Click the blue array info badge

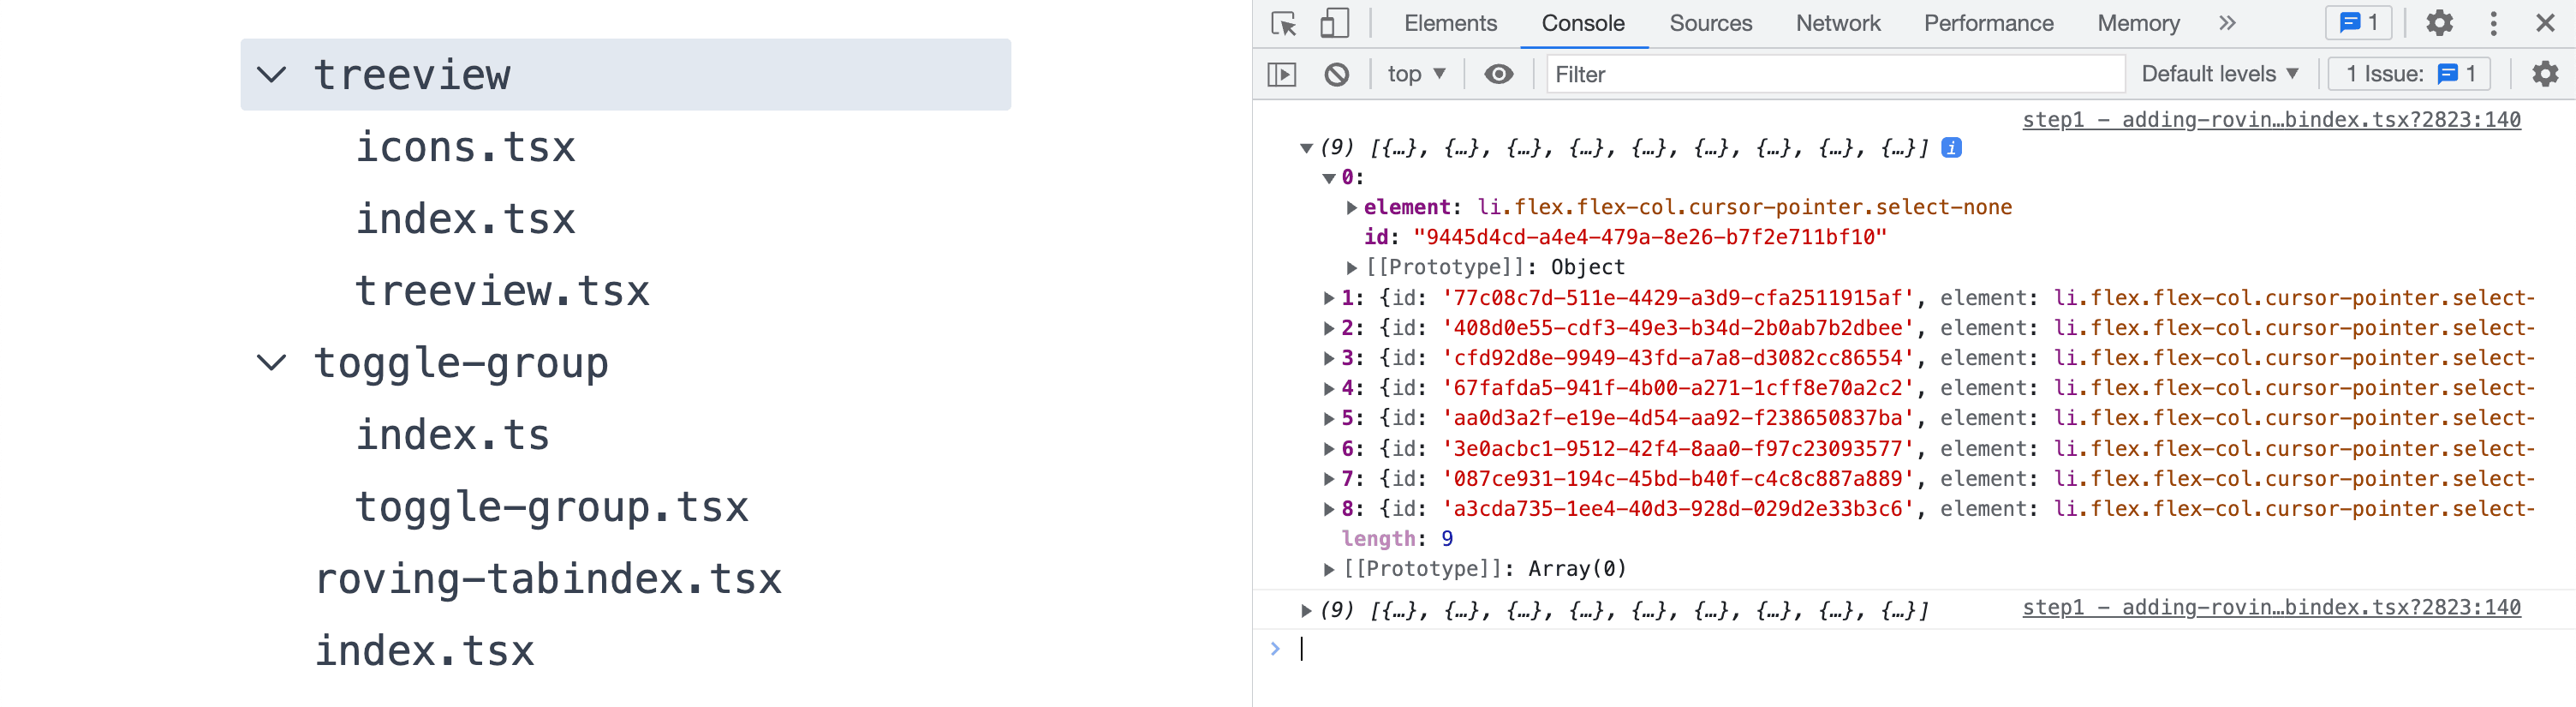click(x=1951, y=148)
